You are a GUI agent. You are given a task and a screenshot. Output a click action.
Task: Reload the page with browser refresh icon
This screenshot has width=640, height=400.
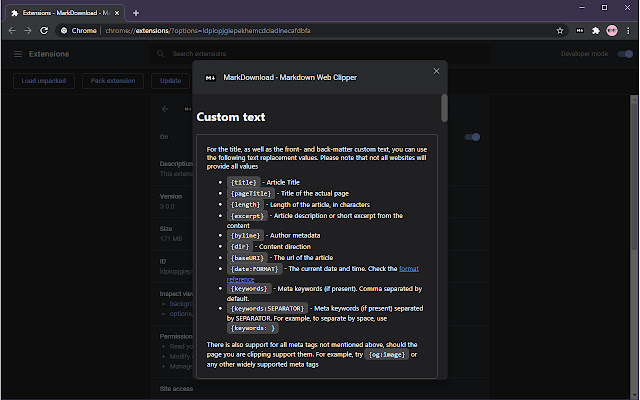point(44,30)
